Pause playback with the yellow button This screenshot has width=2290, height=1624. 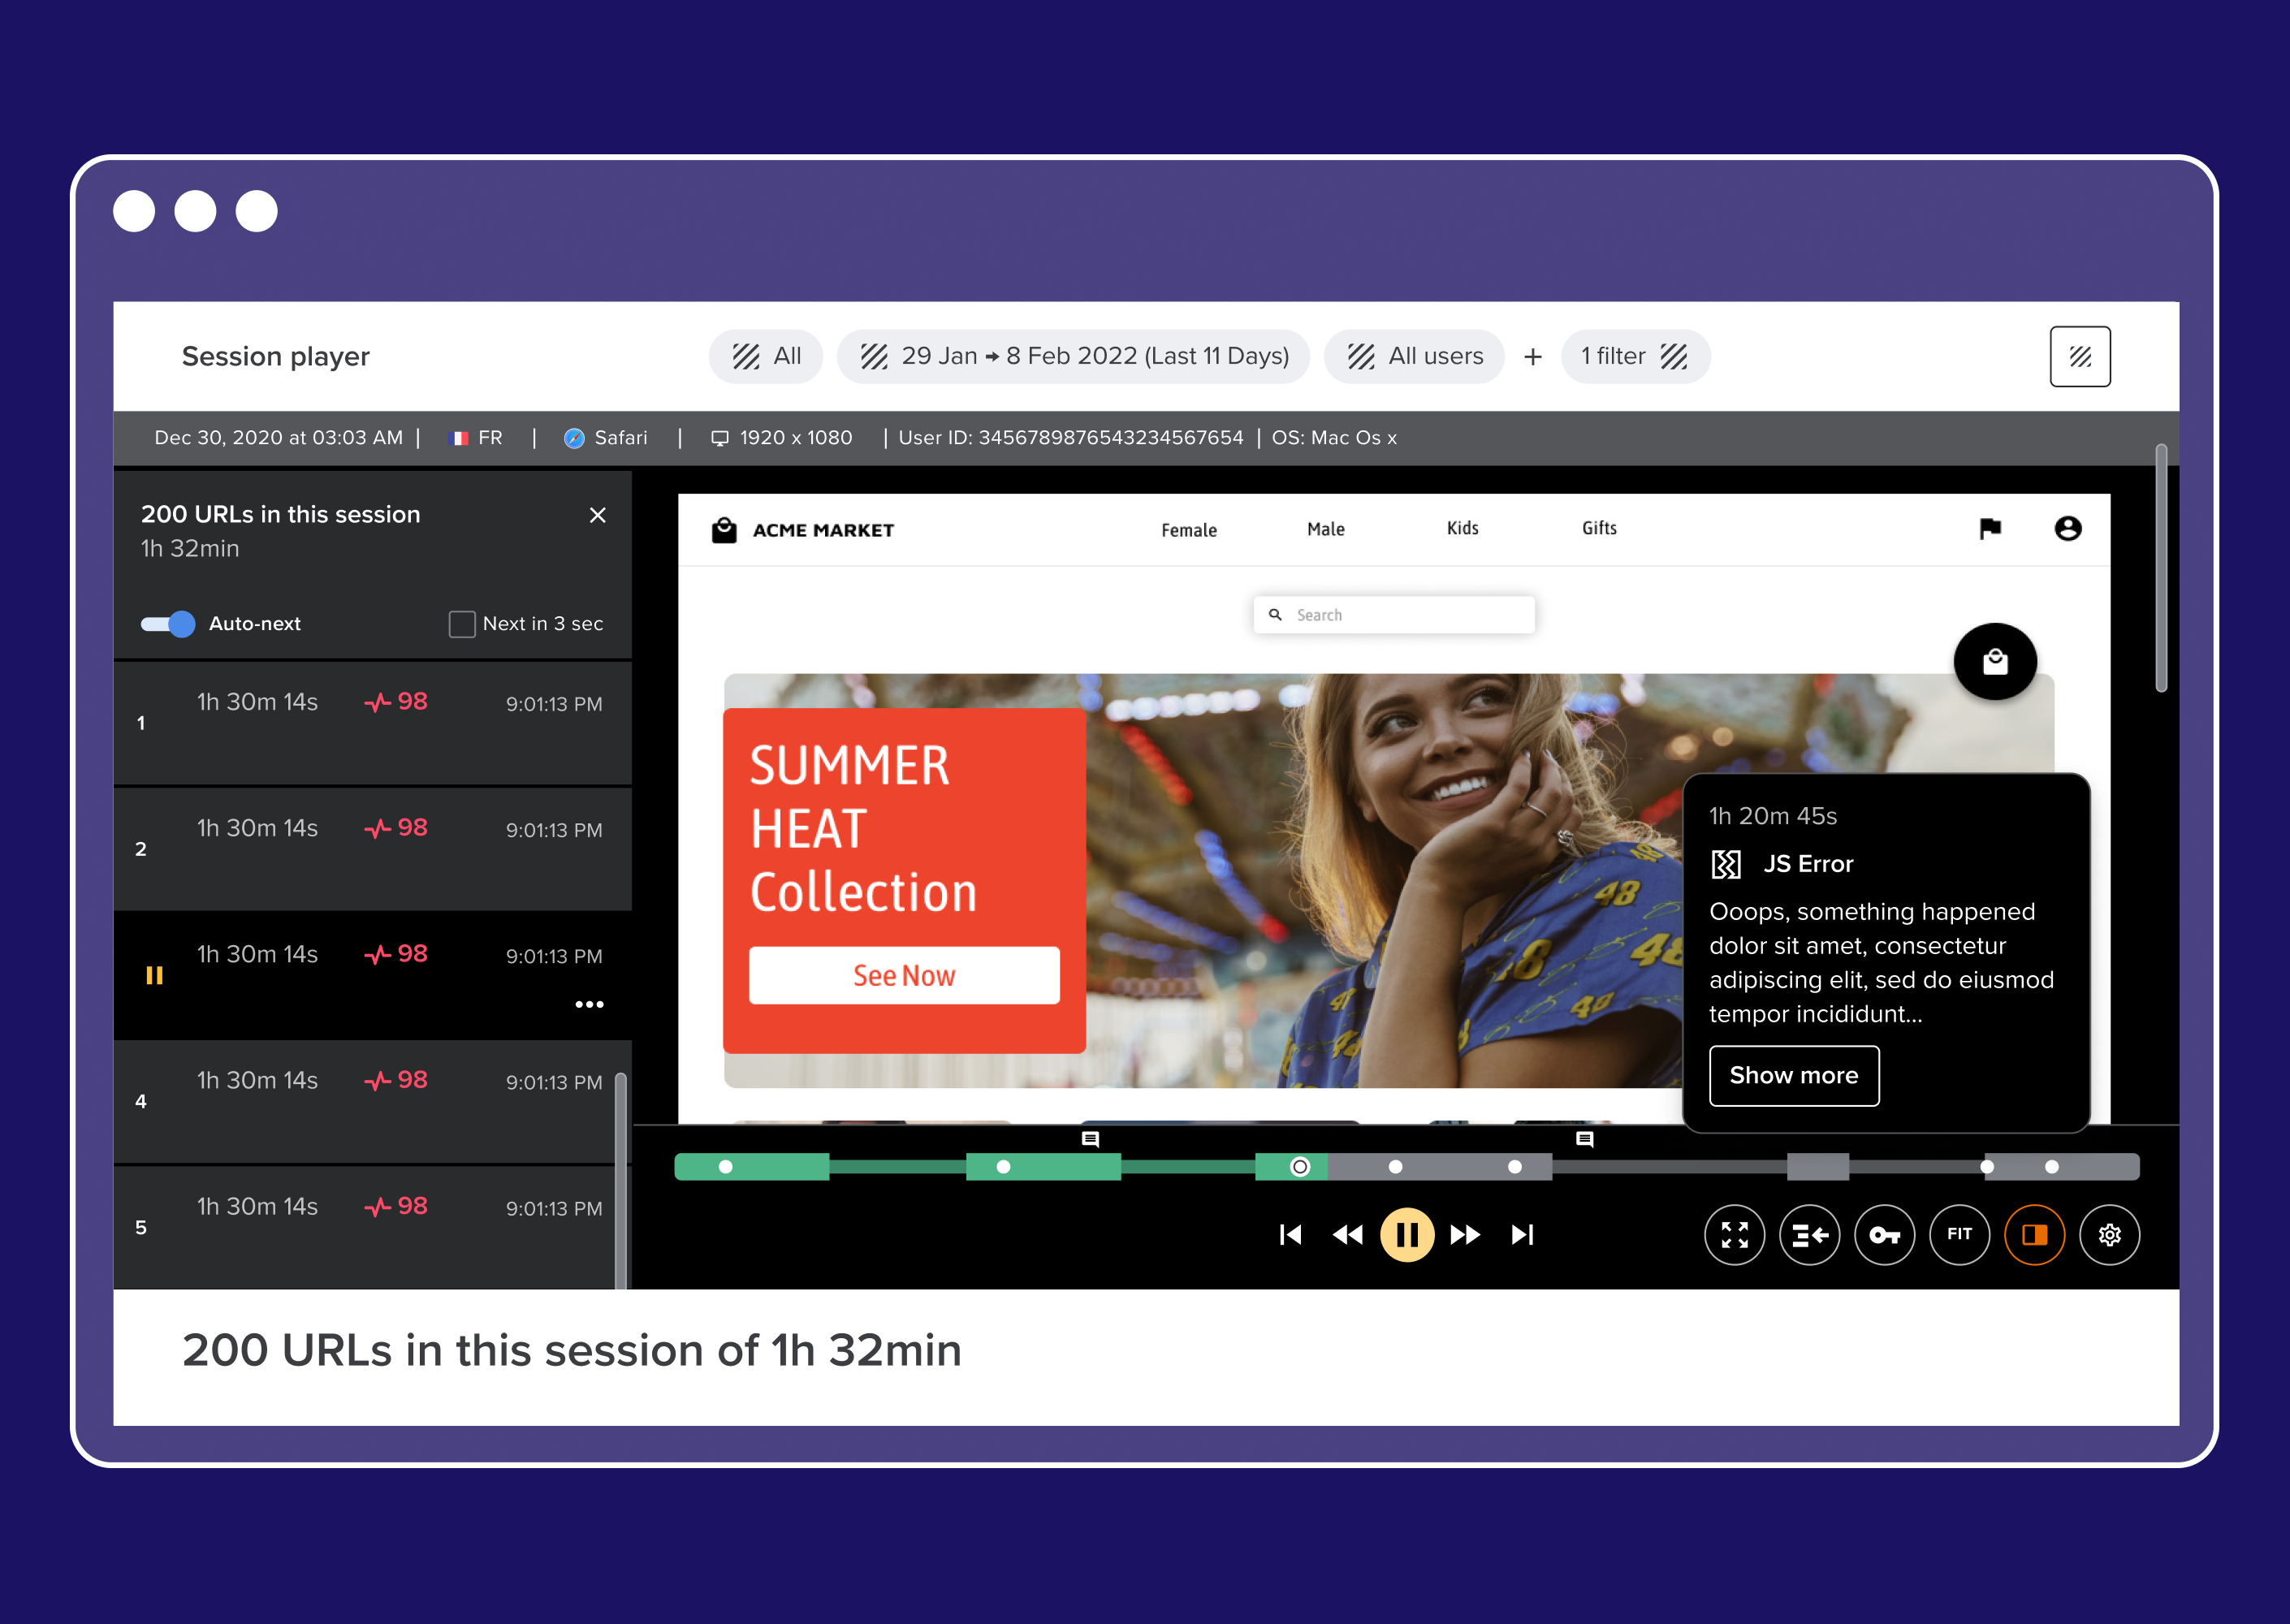tap(1406, 1235)
